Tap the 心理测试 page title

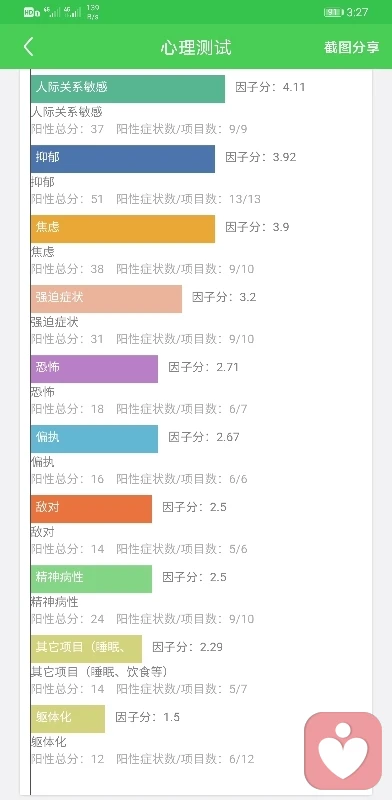[196, 47]
